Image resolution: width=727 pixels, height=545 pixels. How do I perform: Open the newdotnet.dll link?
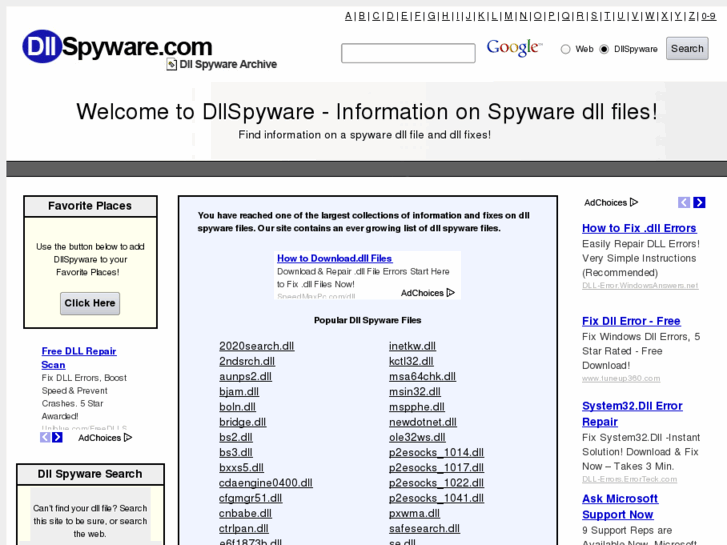click(422, 422)
